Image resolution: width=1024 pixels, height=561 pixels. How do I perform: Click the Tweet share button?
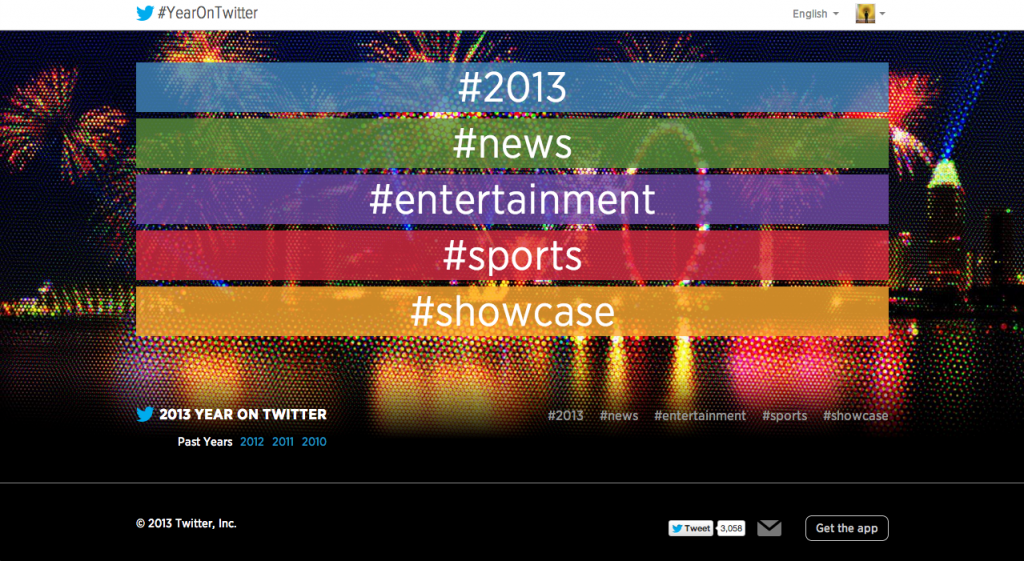click(690, 528)
